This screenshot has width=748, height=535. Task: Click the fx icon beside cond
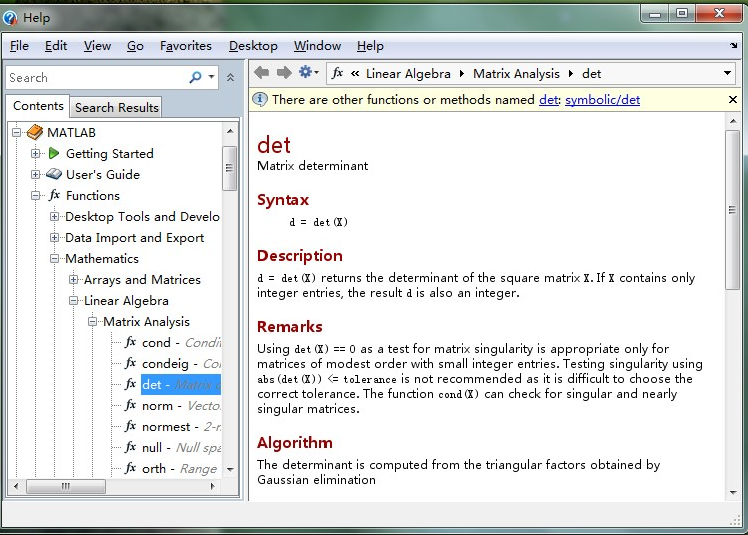click(131, 342)
